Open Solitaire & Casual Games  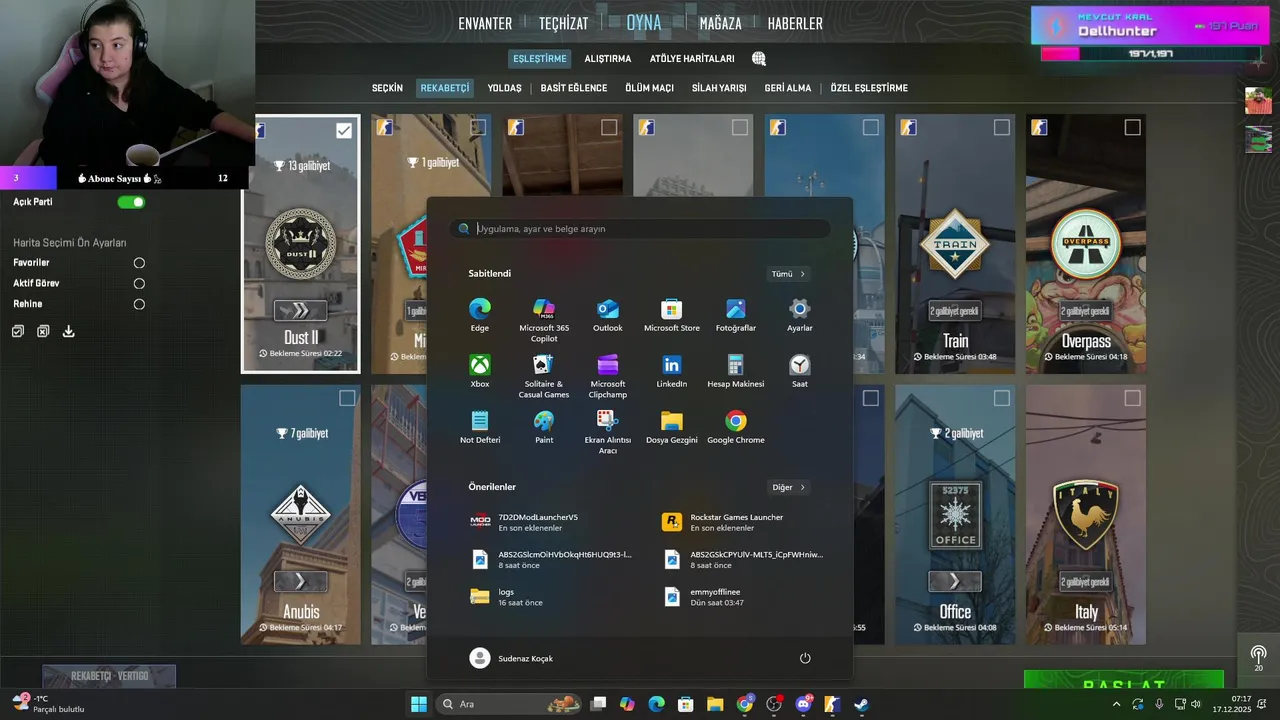(x=544, y=376)
